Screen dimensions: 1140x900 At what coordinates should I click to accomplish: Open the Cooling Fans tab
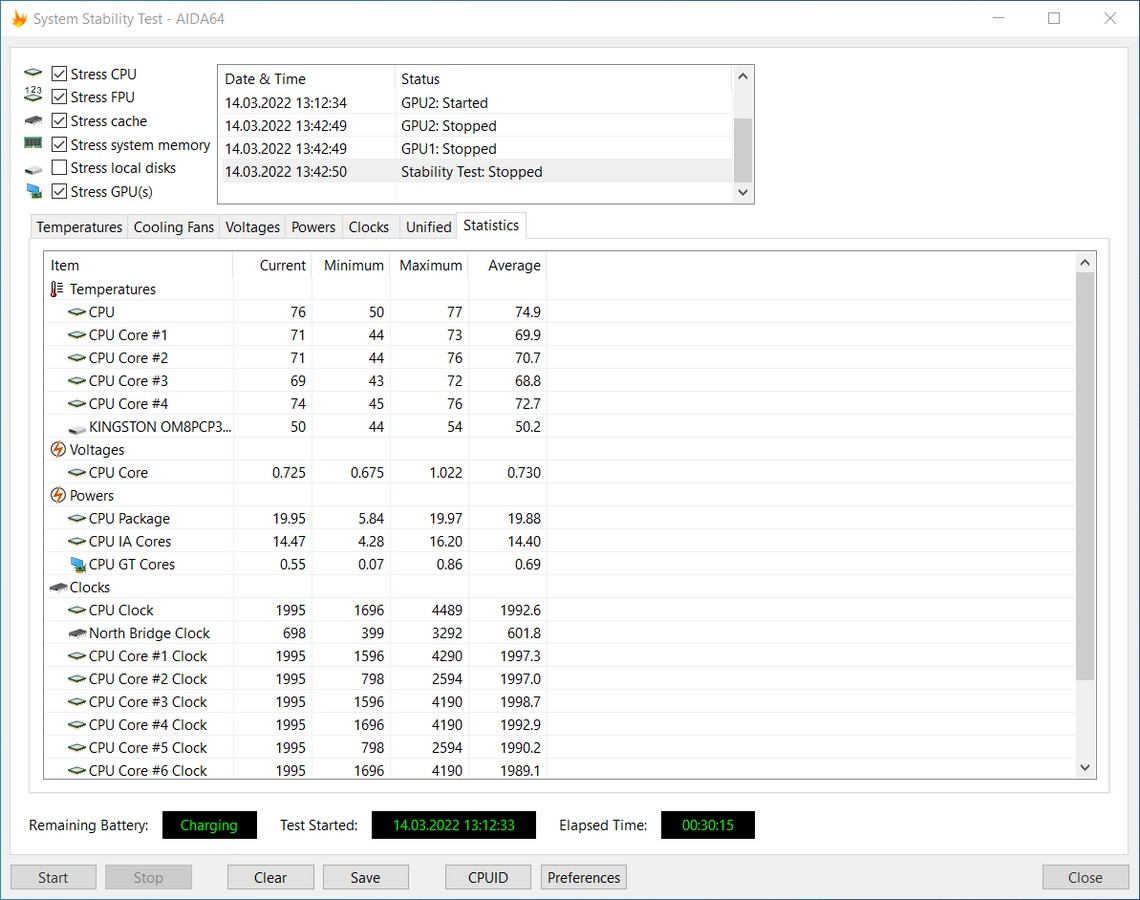(174, 227)
